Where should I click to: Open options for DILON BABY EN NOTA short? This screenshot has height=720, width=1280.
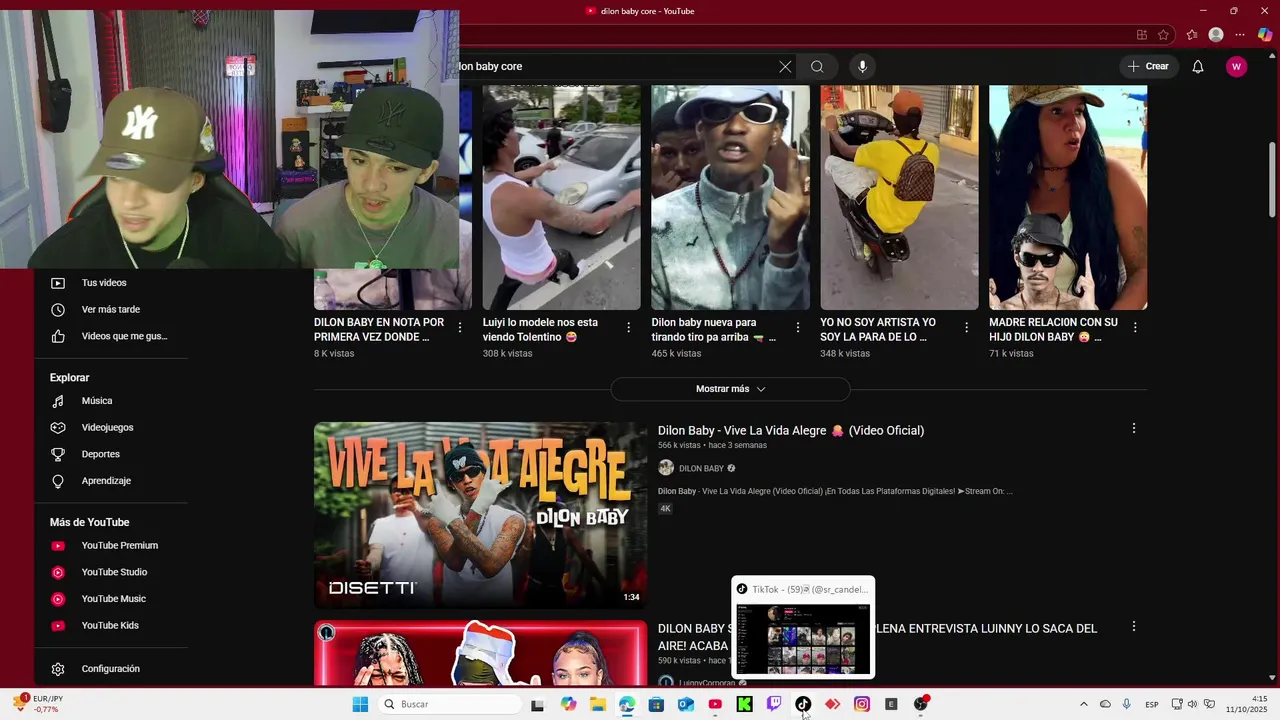click(x=460, y=328)
